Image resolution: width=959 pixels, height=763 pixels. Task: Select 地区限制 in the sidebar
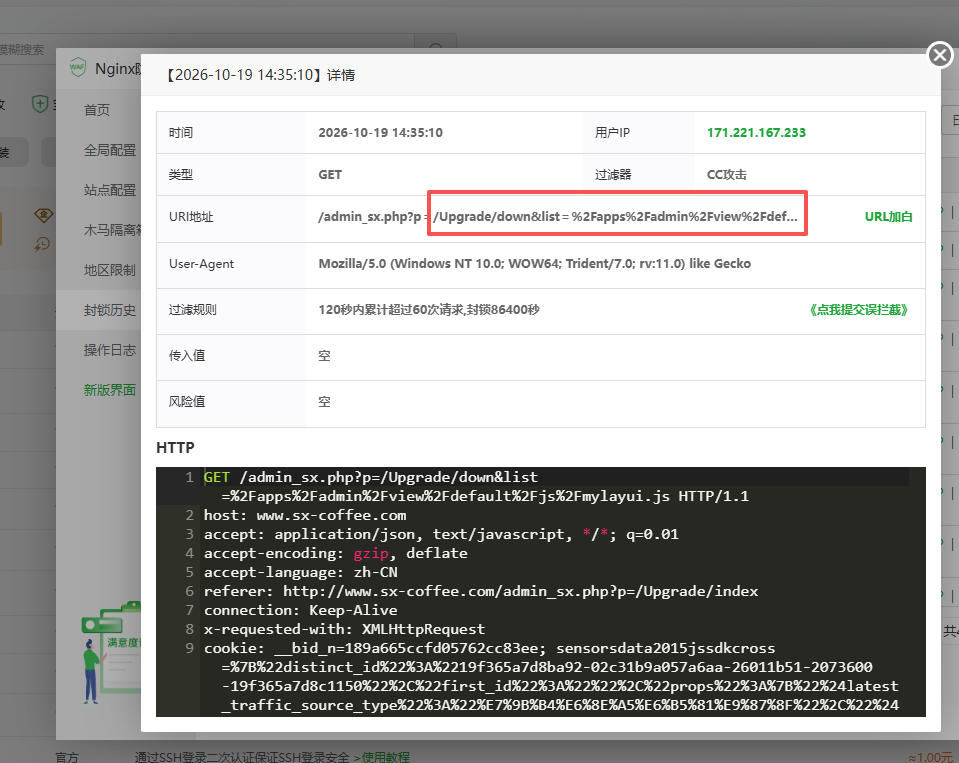pyautogui.click(x=110, y=270)
